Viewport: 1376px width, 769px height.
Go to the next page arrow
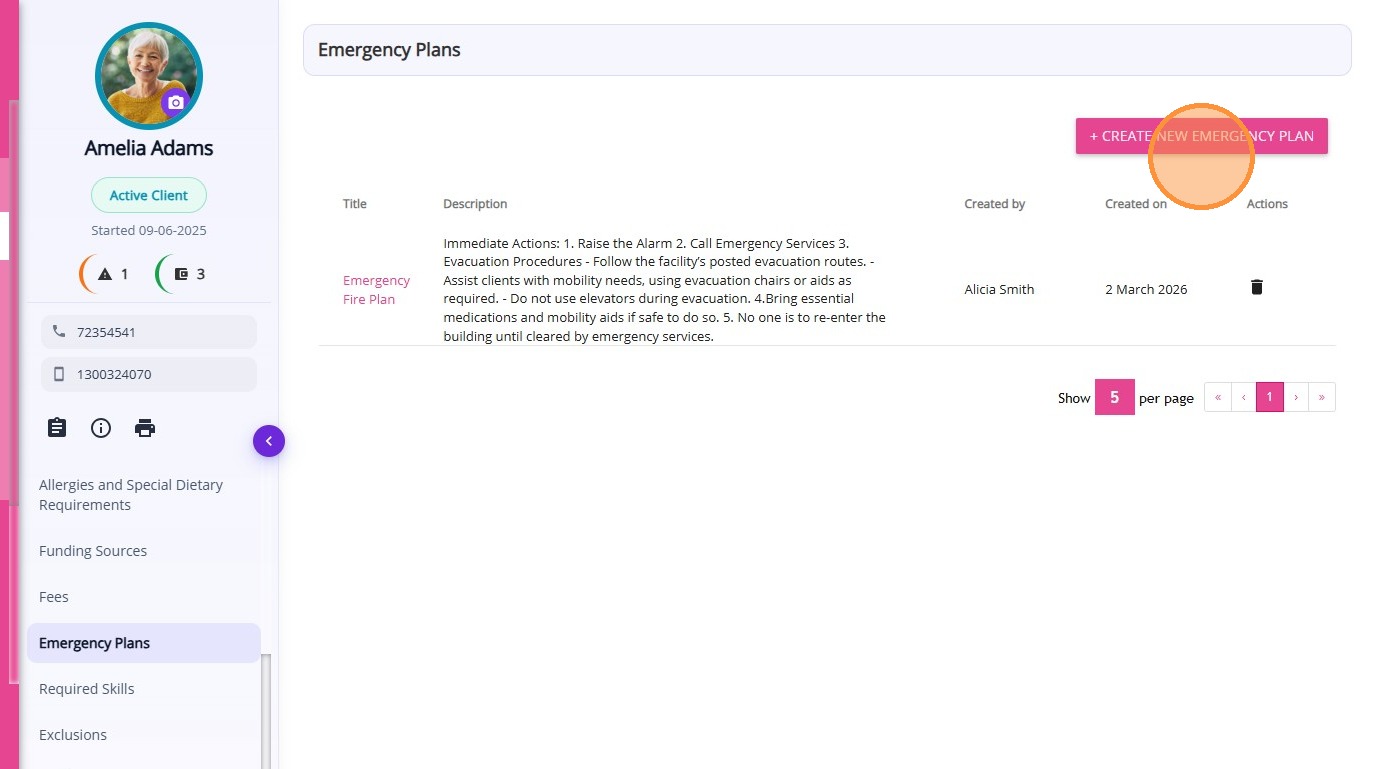click(1296, 397)
